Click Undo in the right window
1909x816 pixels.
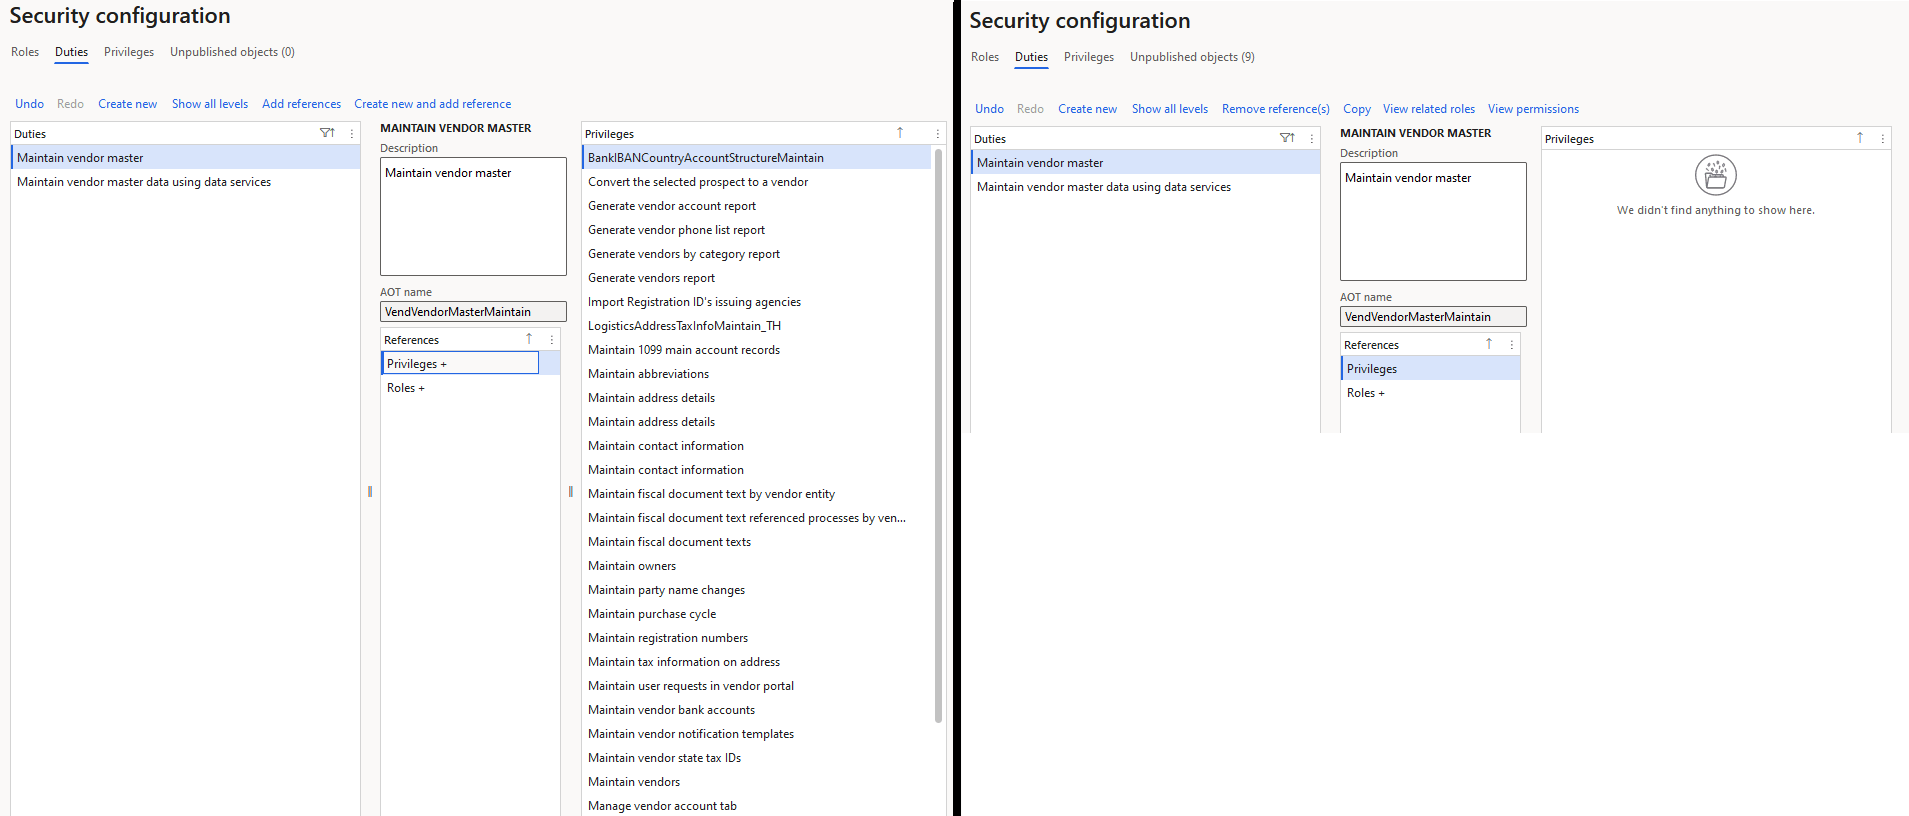click(989, 109)
